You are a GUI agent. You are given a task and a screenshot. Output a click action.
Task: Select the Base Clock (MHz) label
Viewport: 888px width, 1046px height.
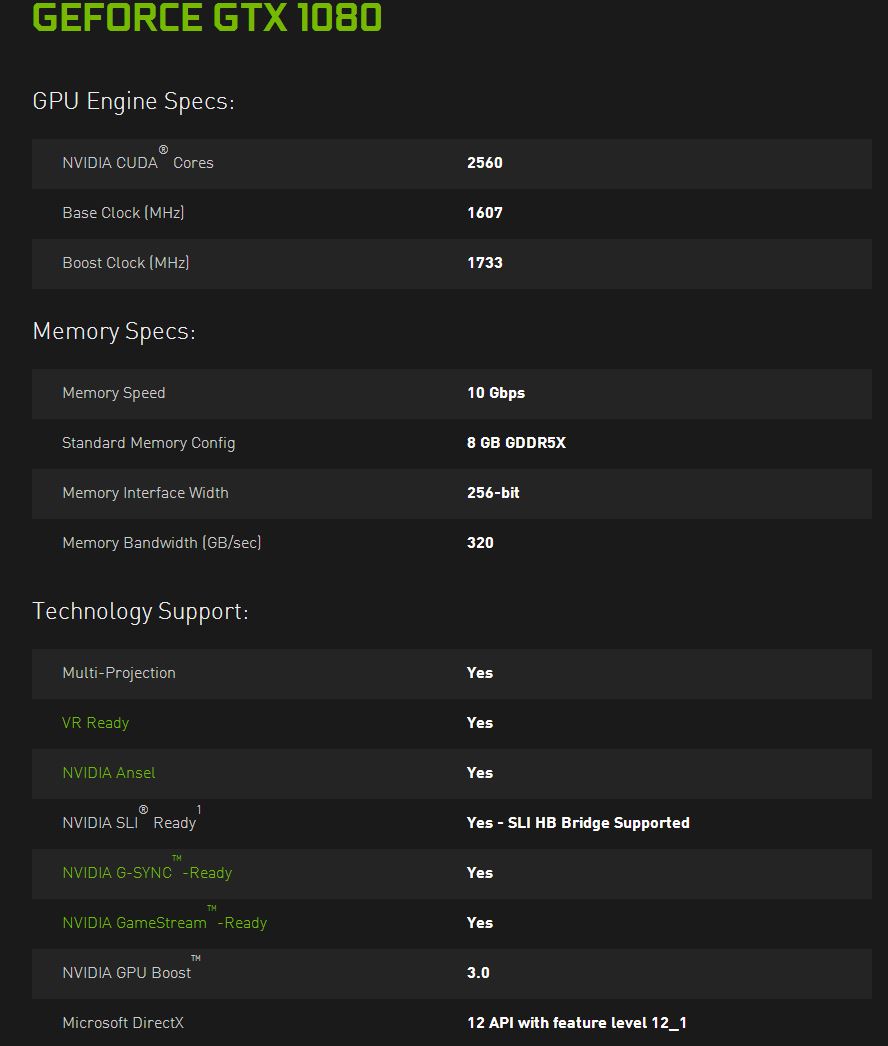123,213
